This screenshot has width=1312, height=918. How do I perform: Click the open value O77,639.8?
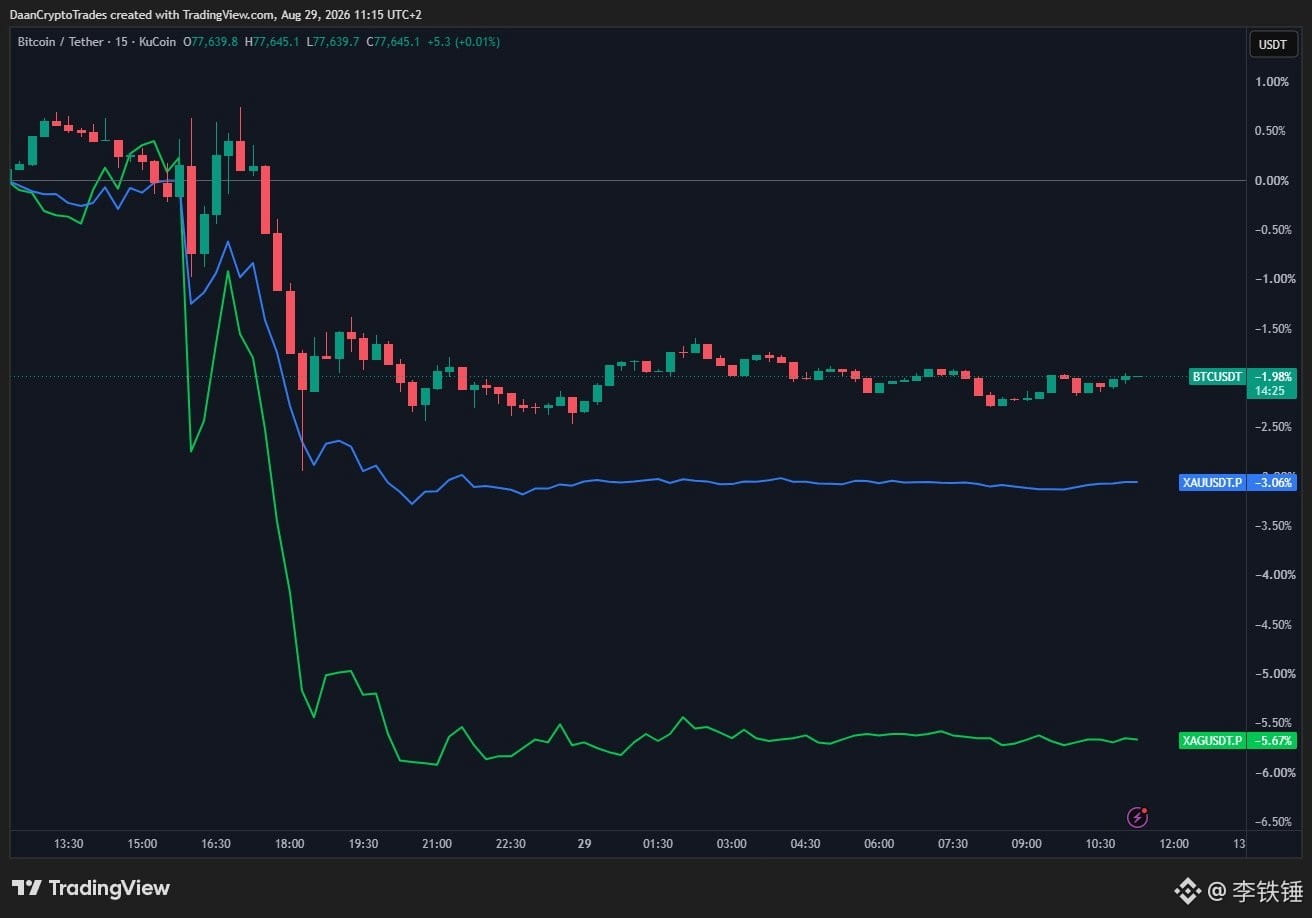[210, 42]
